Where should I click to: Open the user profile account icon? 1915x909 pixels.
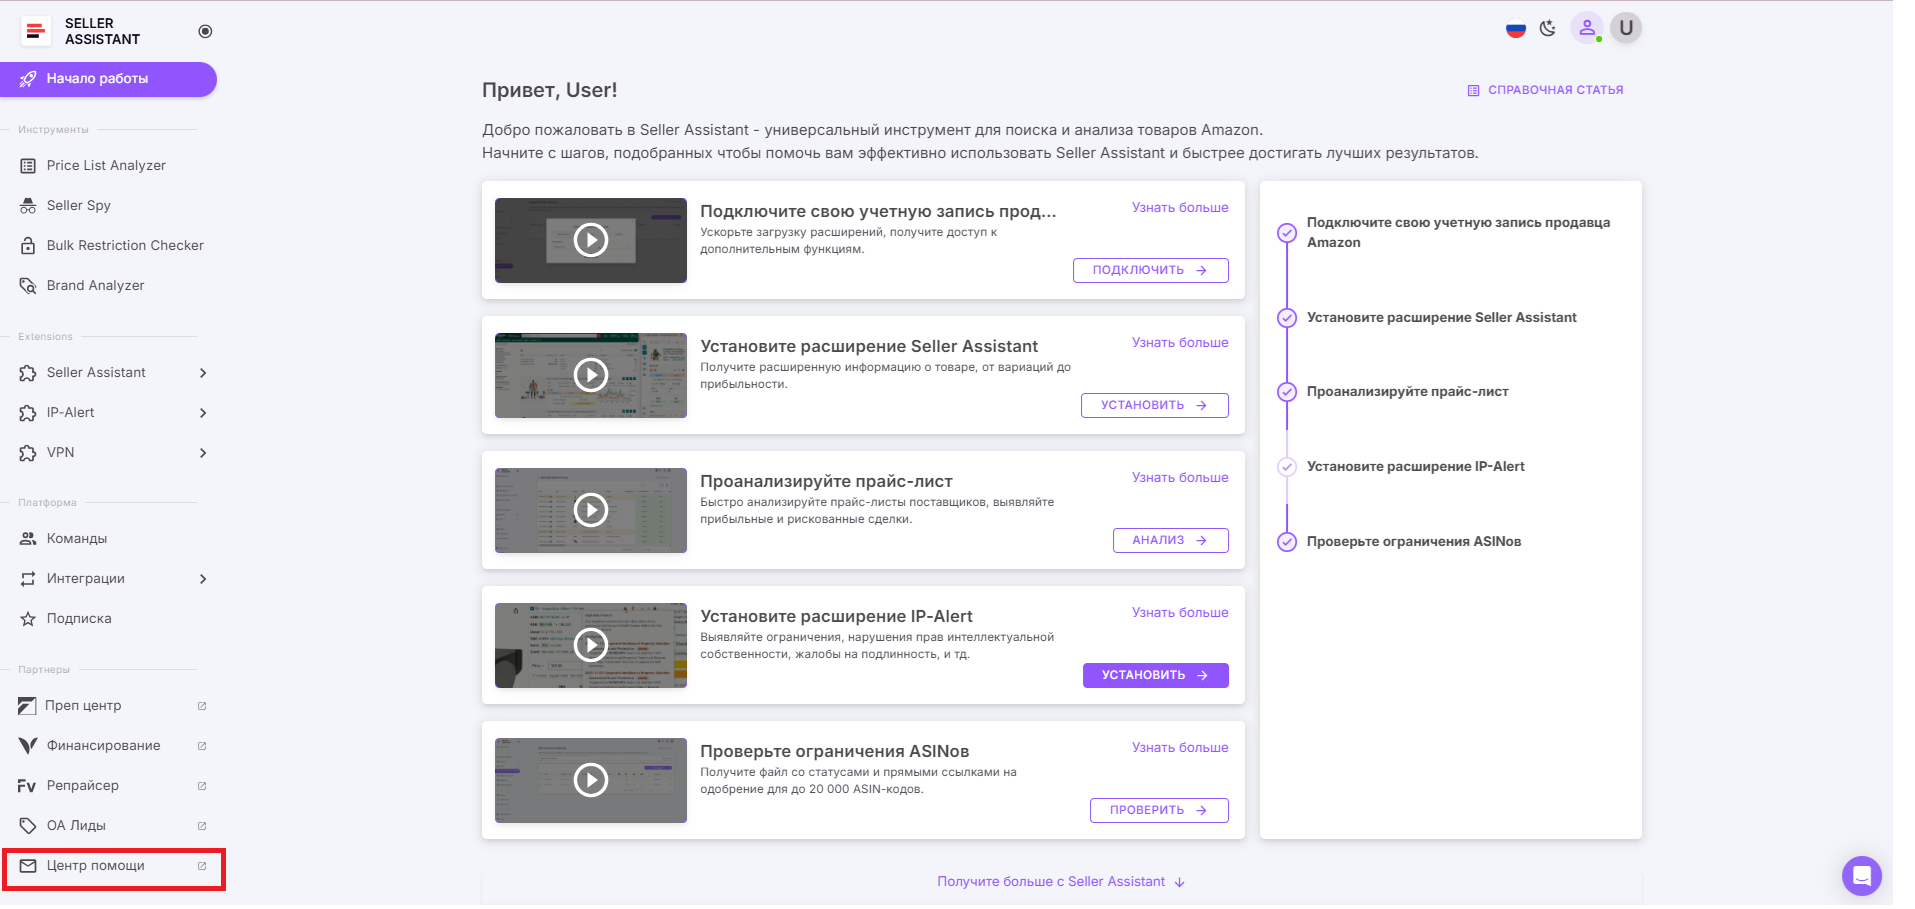[1586, 29]
